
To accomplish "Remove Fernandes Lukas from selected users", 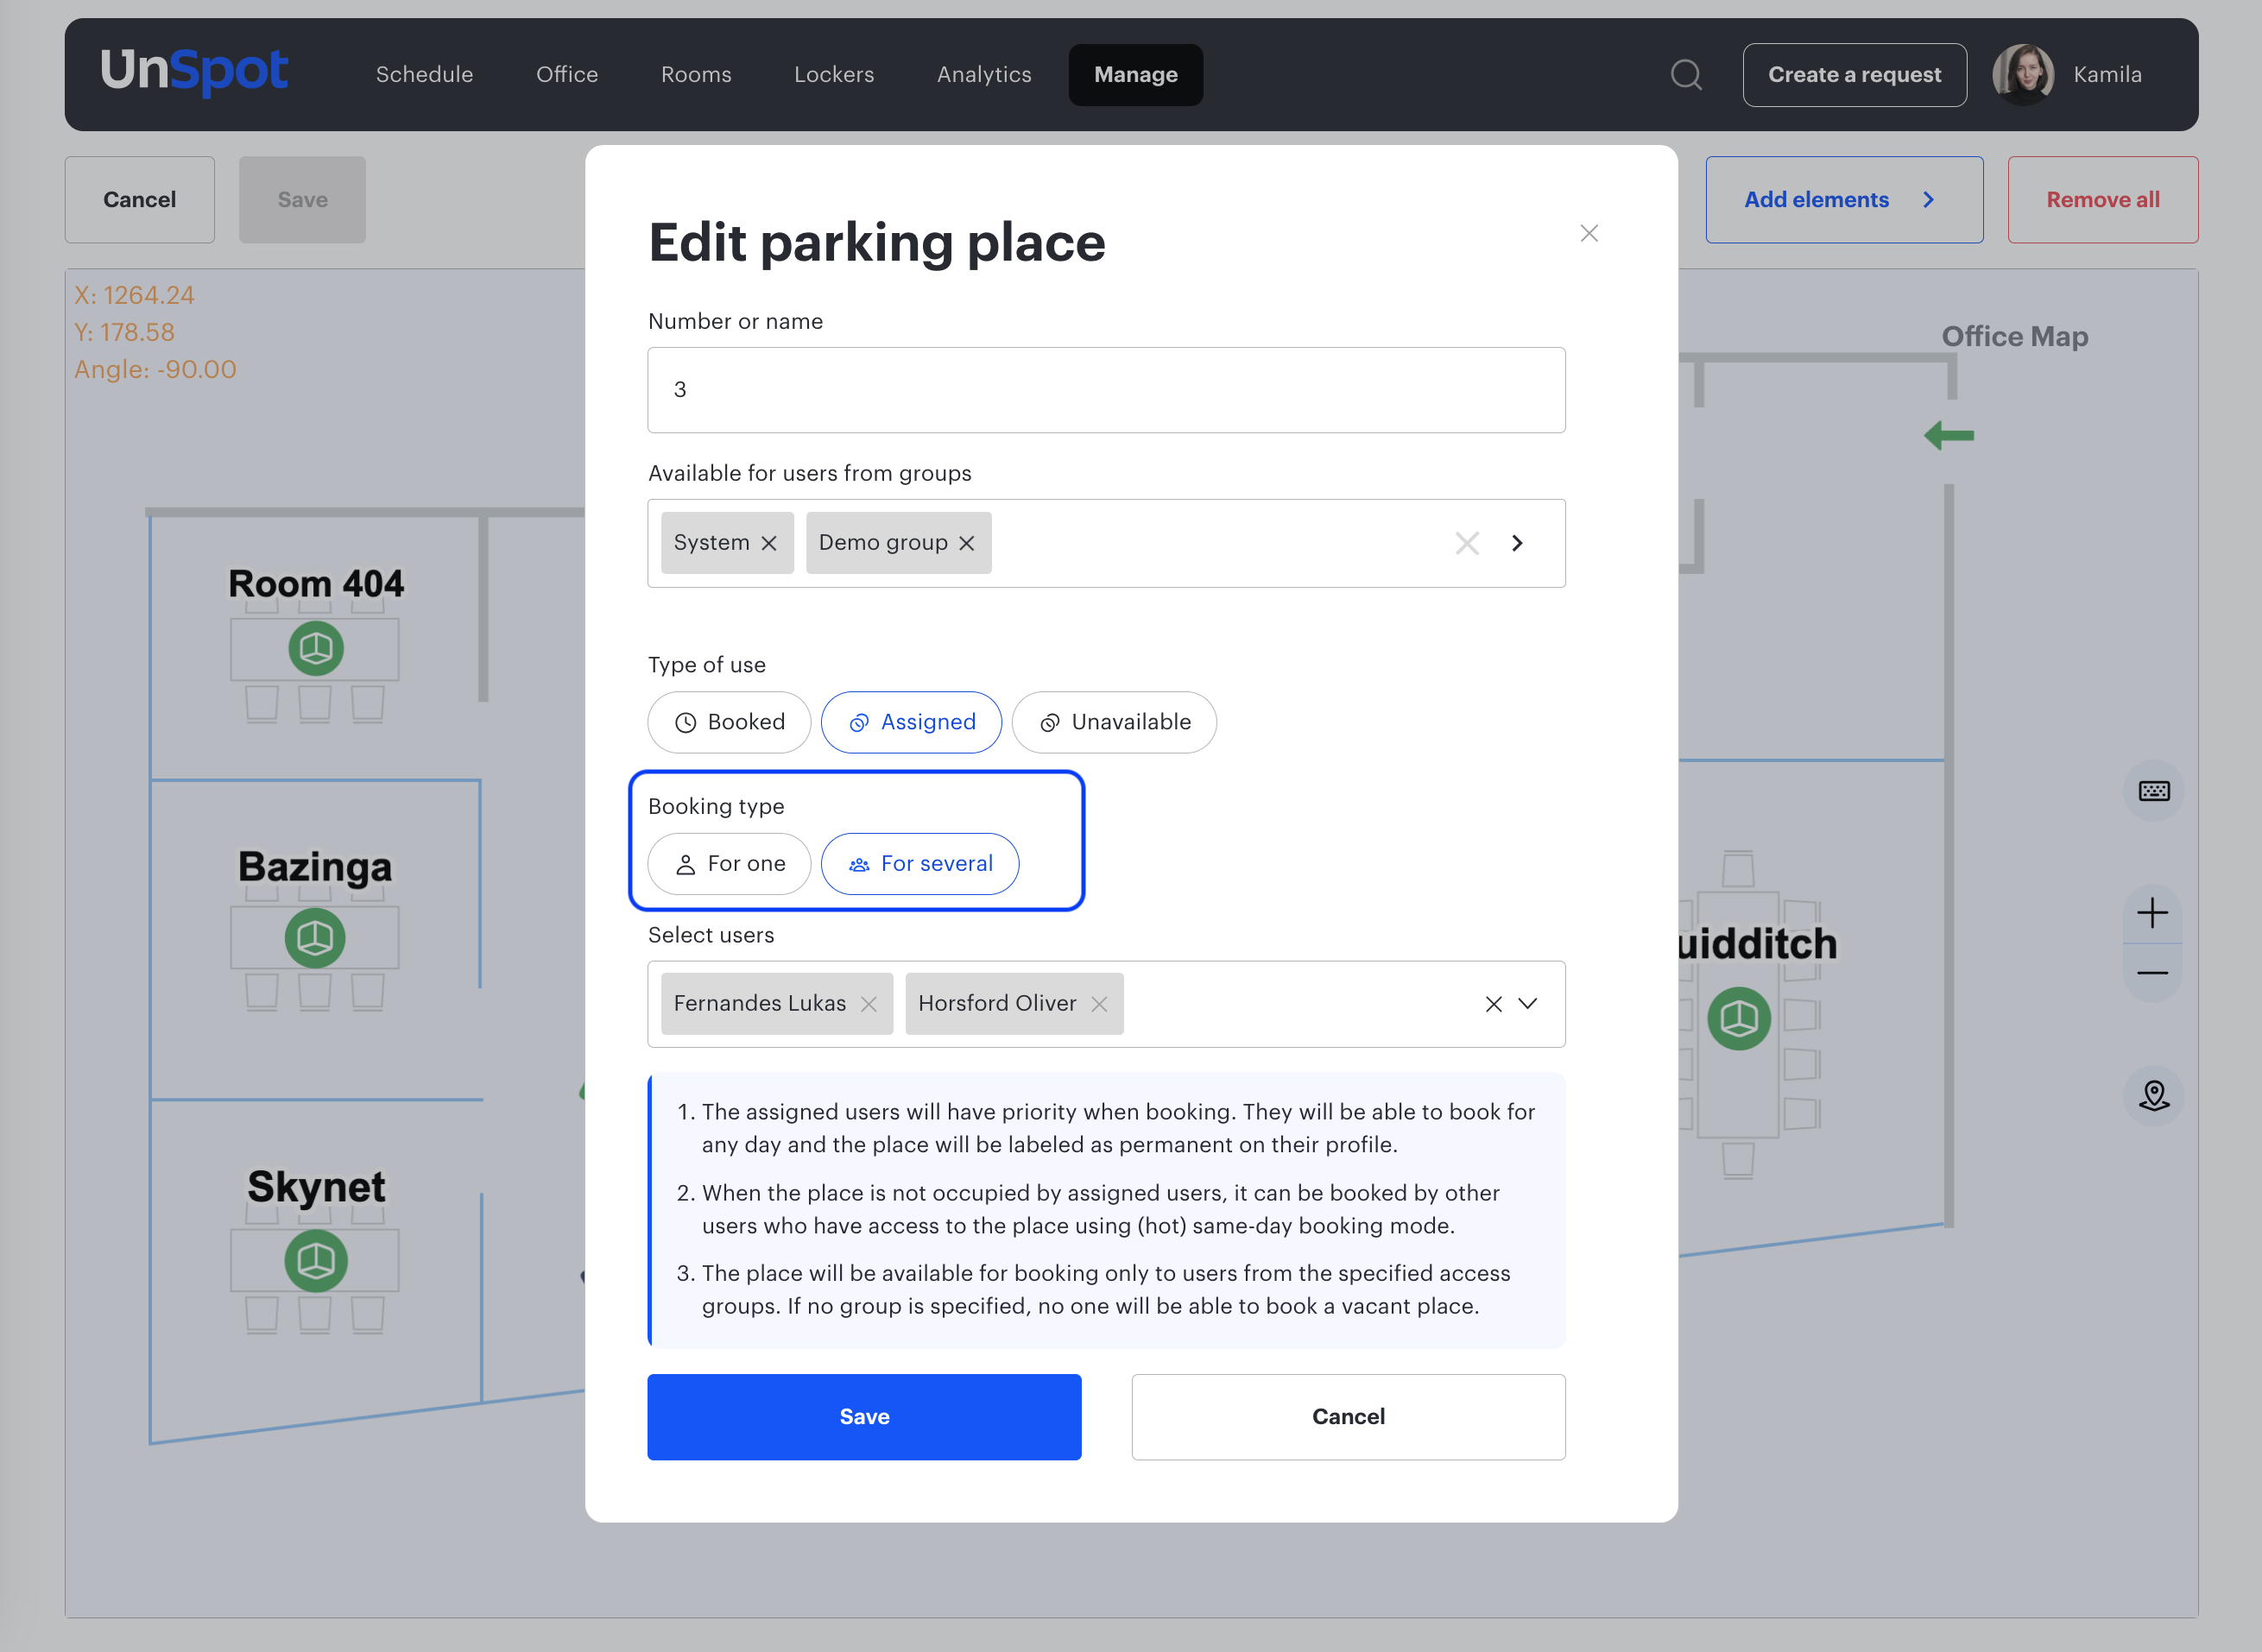I will (x=869, y=1004).
